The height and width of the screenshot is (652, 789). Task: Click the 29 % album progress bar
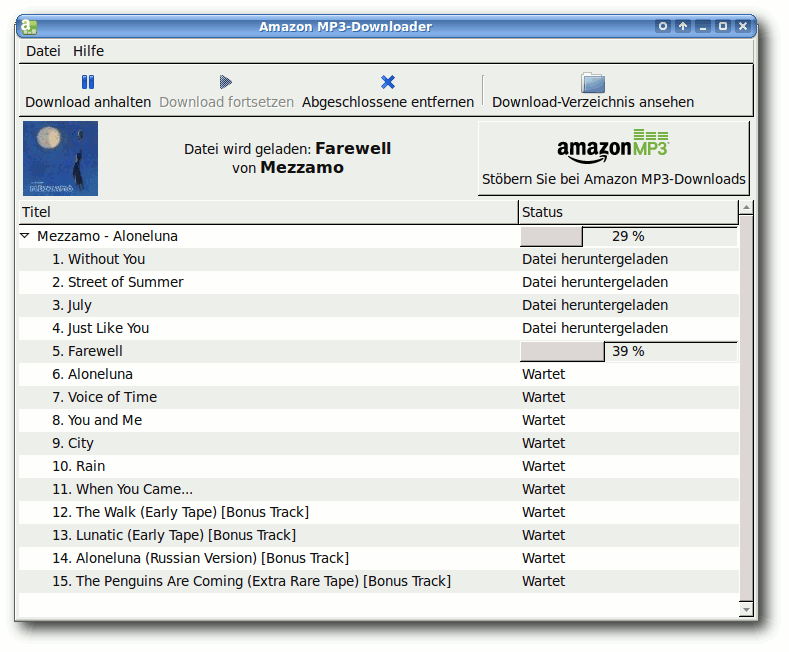(628, 236)
